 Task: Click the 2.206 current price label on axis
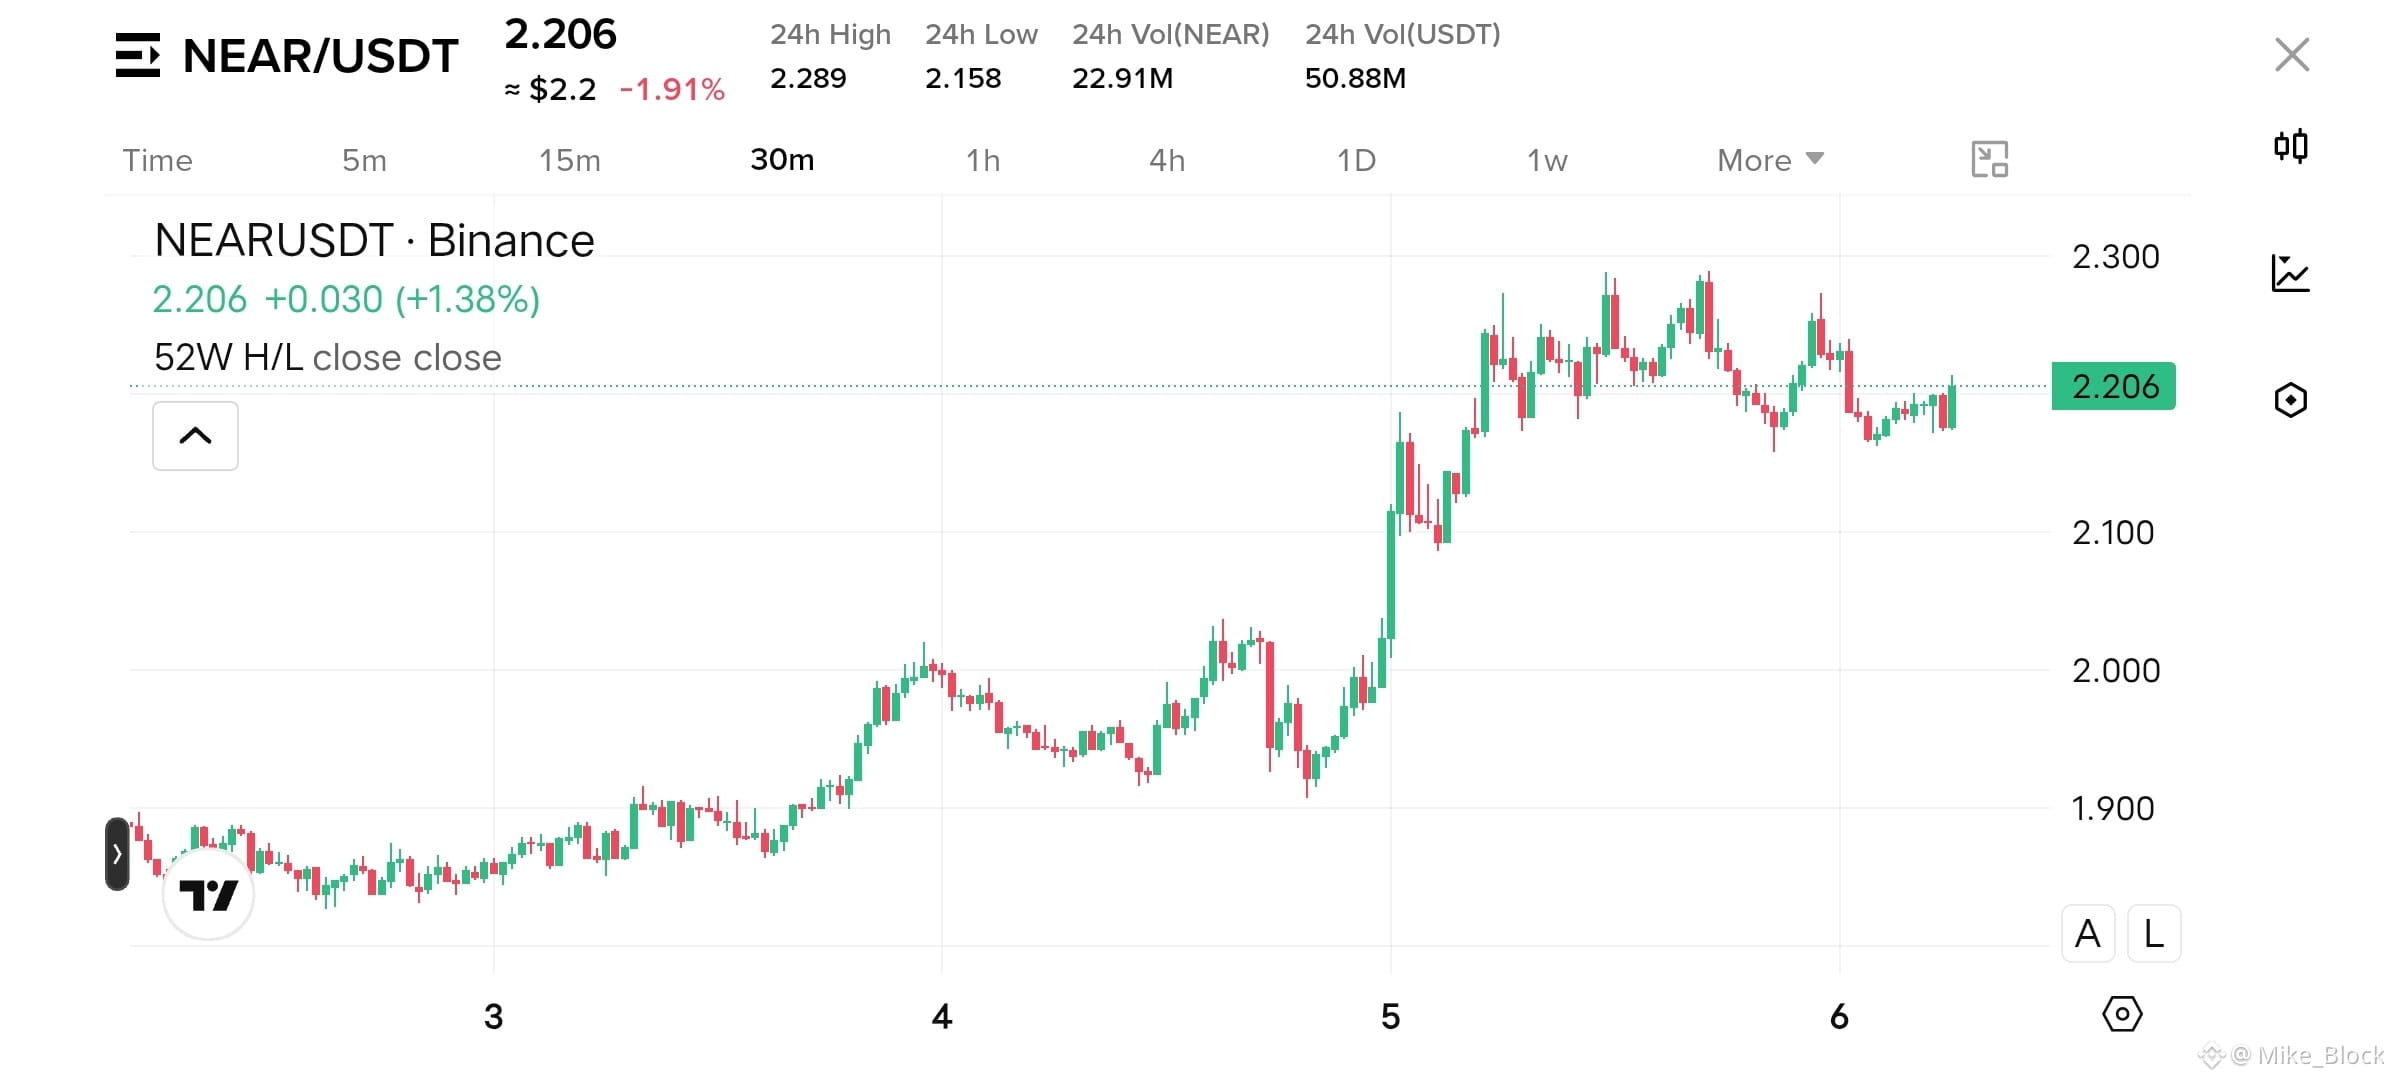(x=2113, y=386)
